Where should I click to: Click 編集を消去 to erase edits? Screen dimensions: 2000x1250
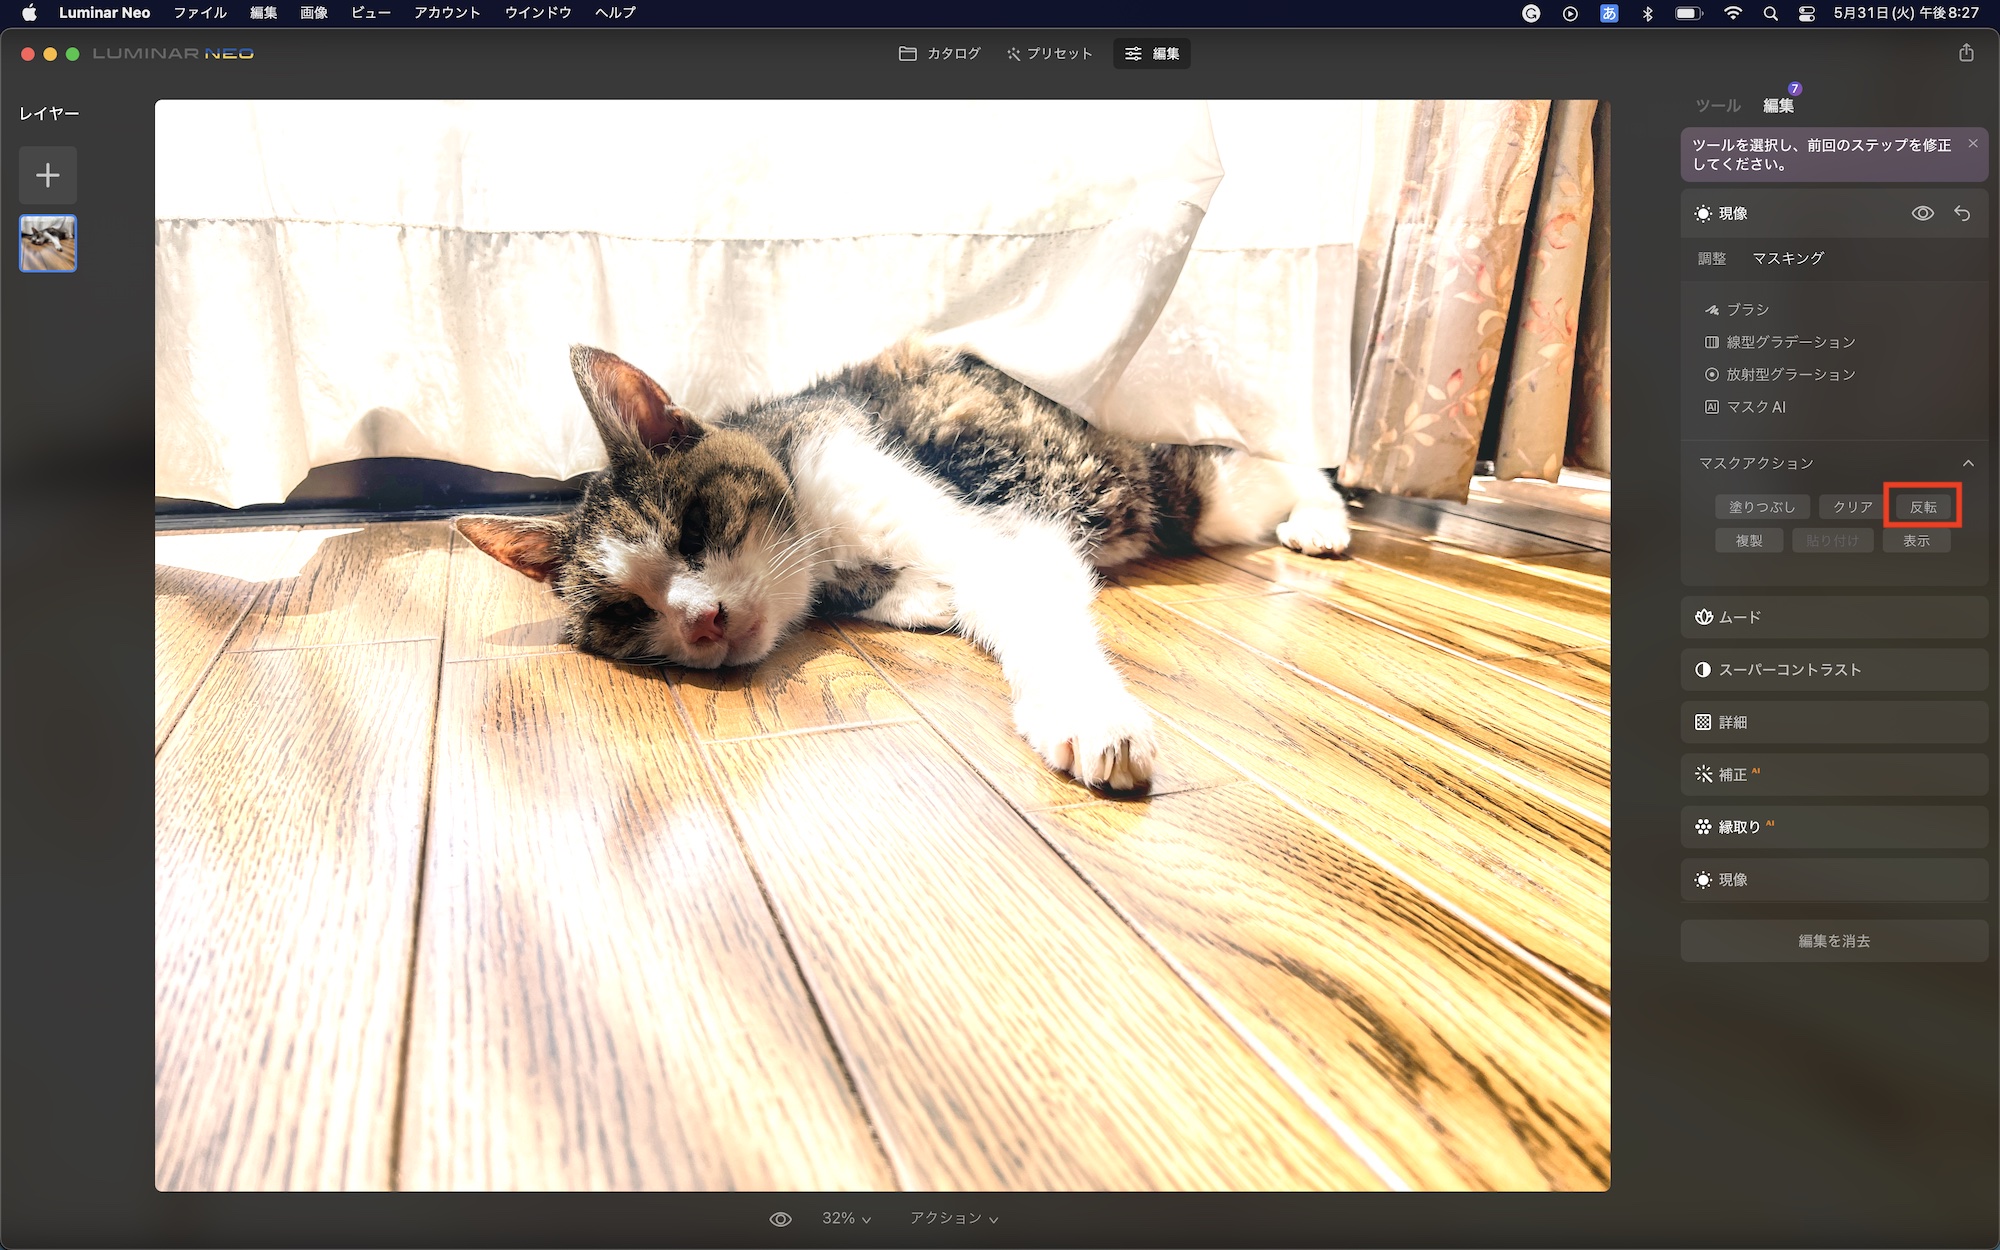point(1833,941)
